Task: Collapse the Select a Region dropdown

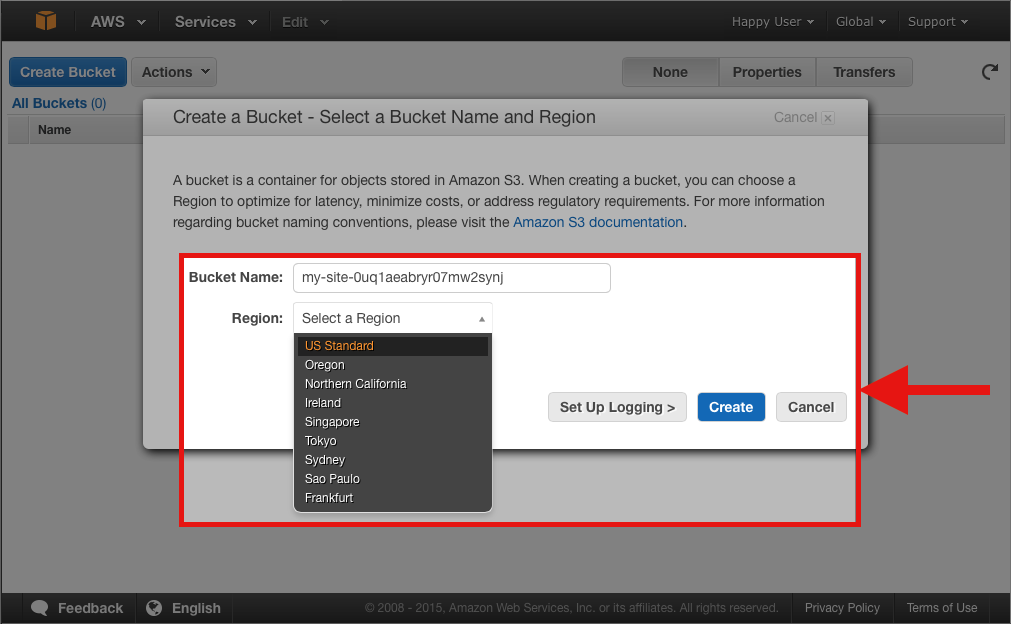Action: pos(393,318)
